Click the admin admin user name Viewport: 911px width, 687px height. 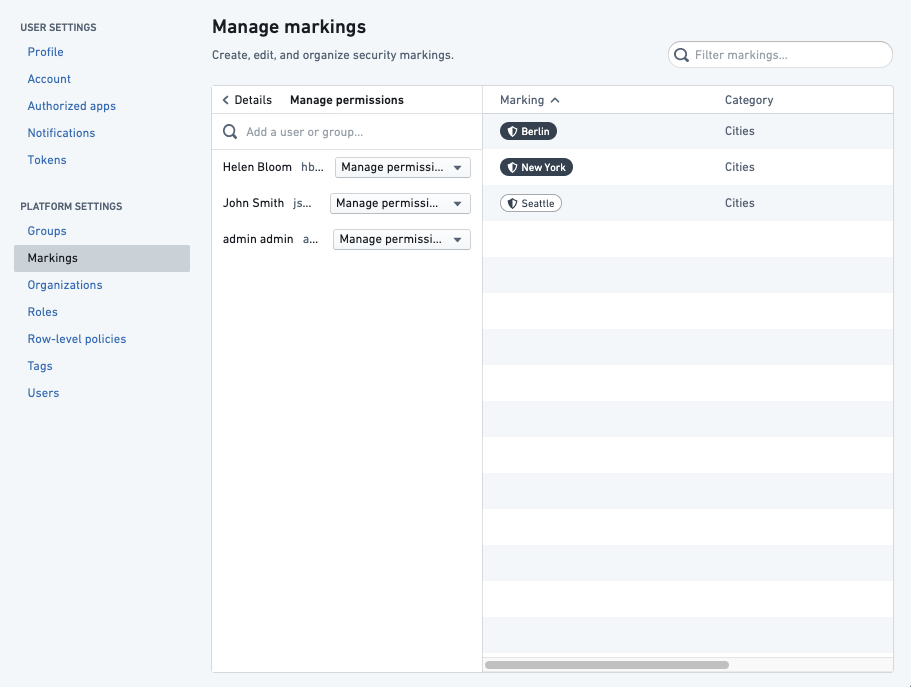[258, 239]
